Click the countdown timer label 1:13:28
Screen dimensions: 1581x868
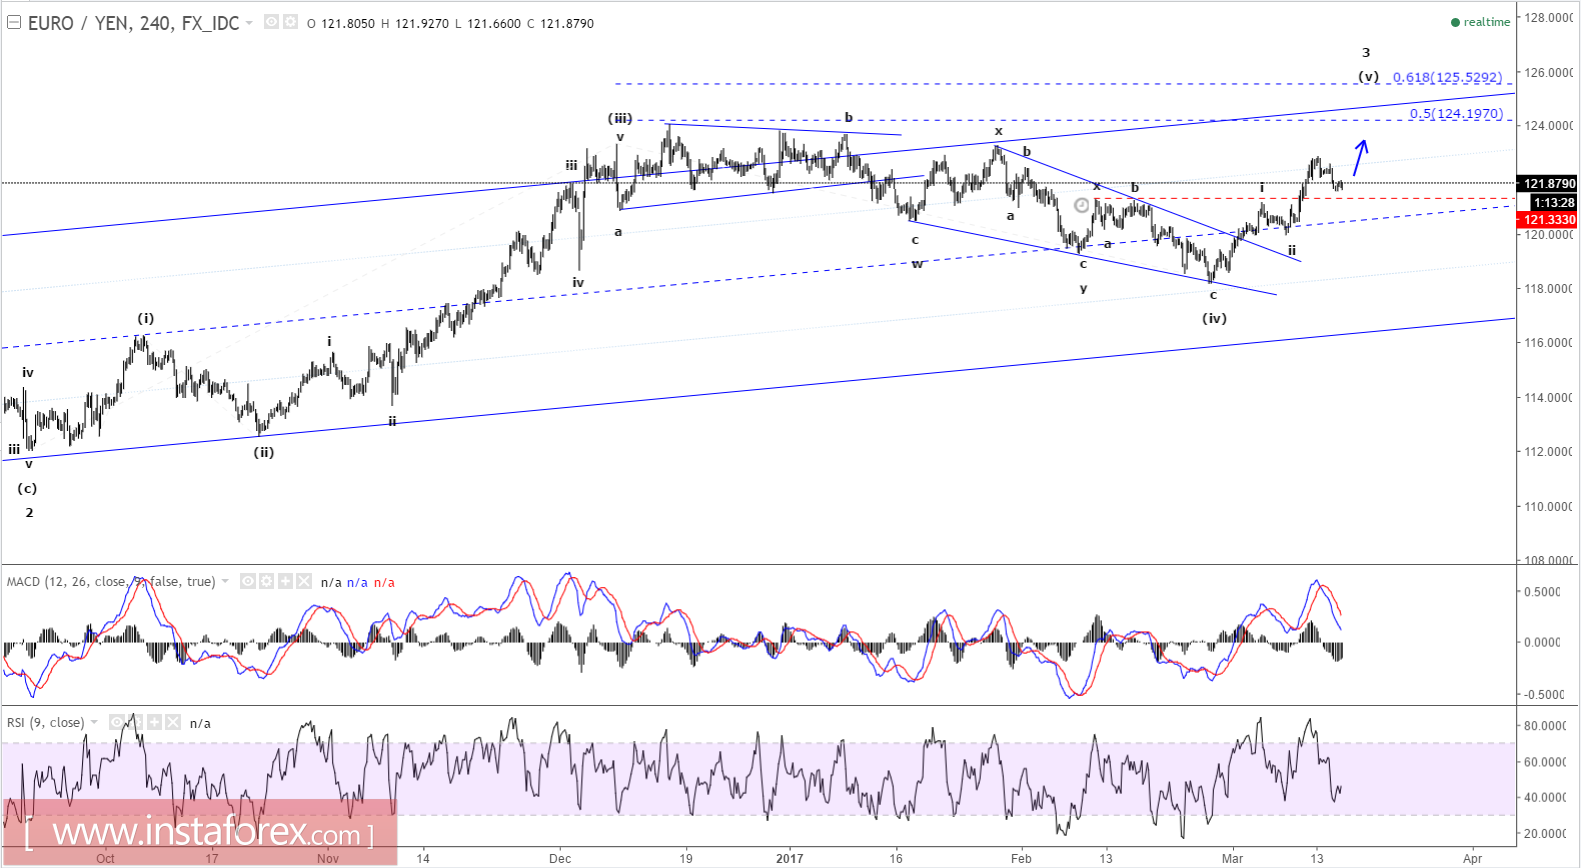click(1553, 203)
